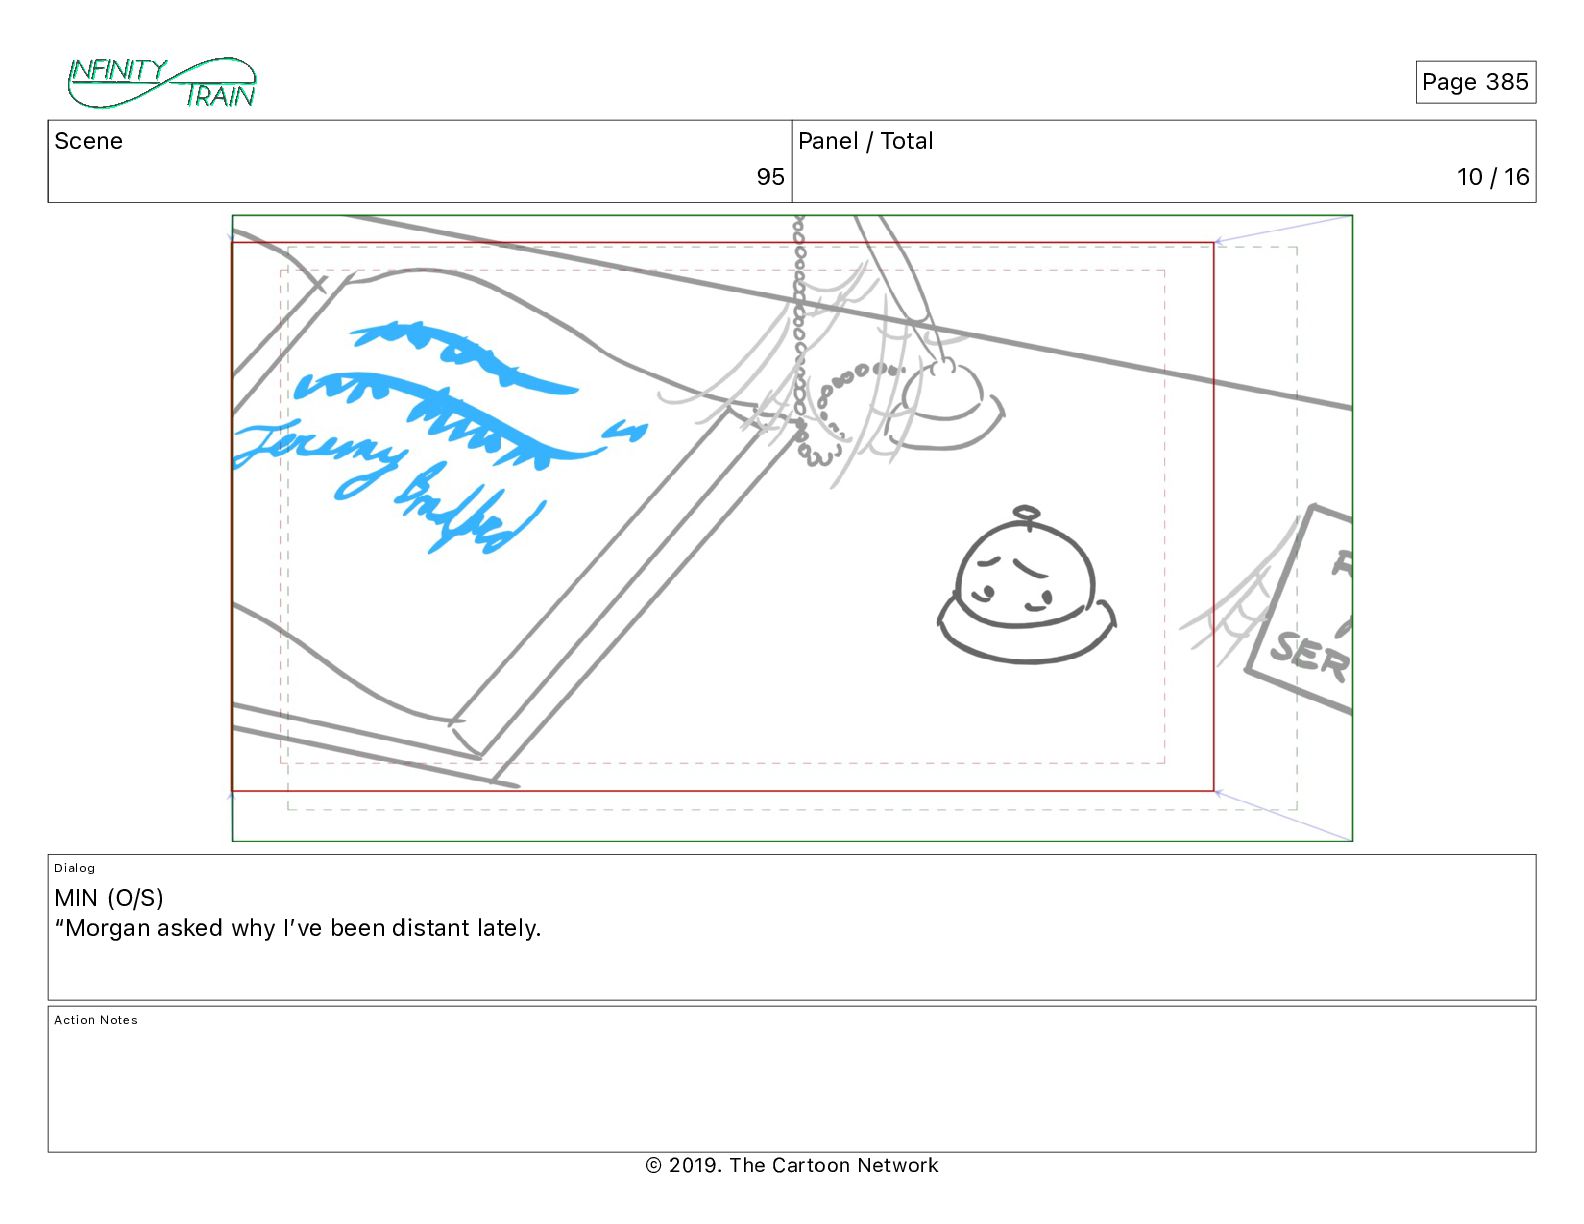Select the 10 / 16 panel count
The image size is (1584, 1224).
[x=1493, y=177]
